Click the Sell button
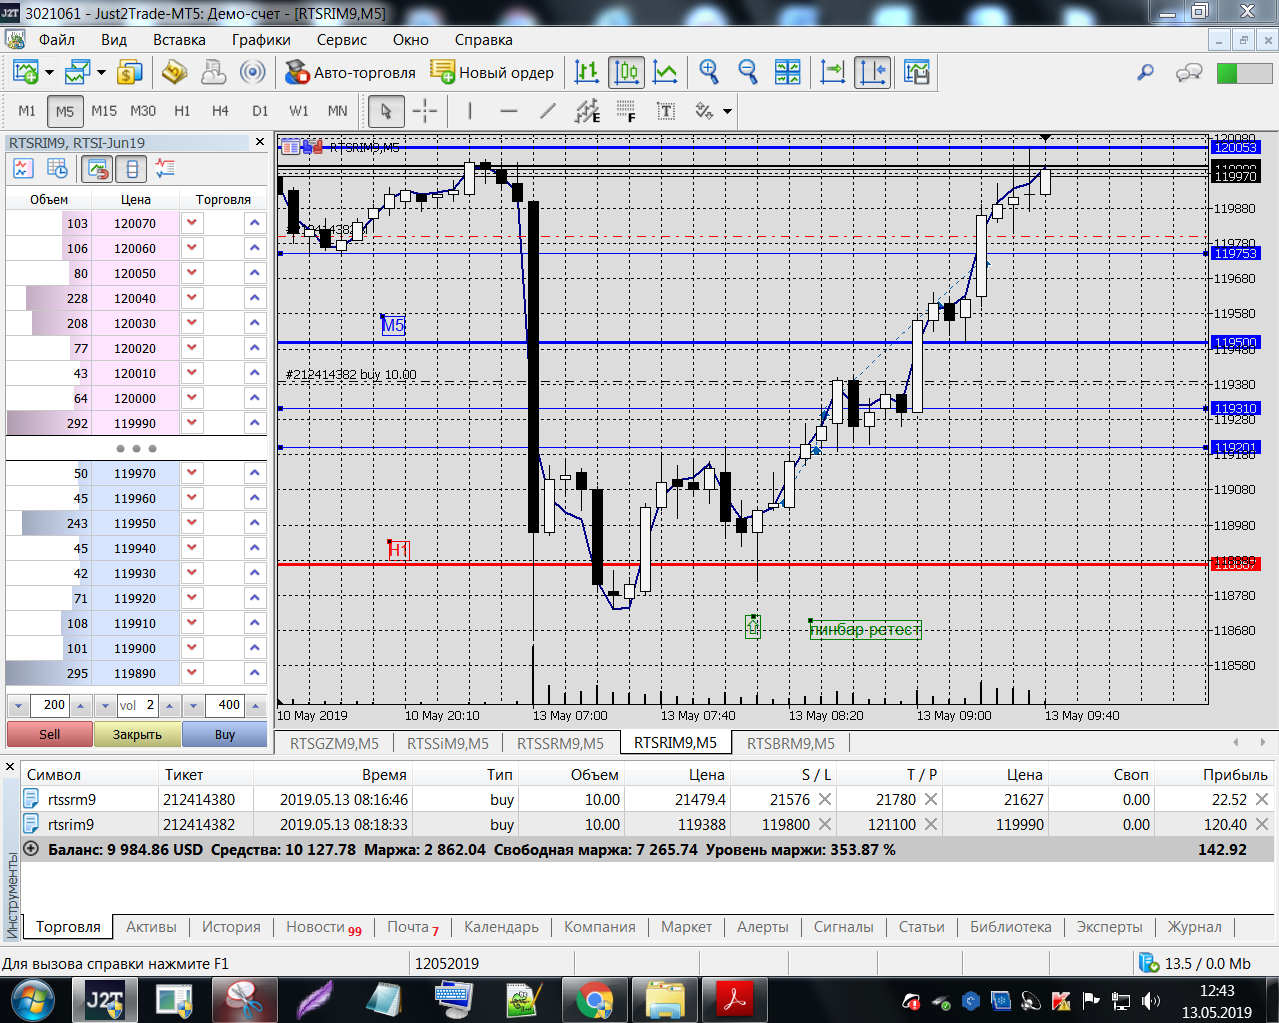This screenshot has width=1279, height=1023. tap(50, 734)
